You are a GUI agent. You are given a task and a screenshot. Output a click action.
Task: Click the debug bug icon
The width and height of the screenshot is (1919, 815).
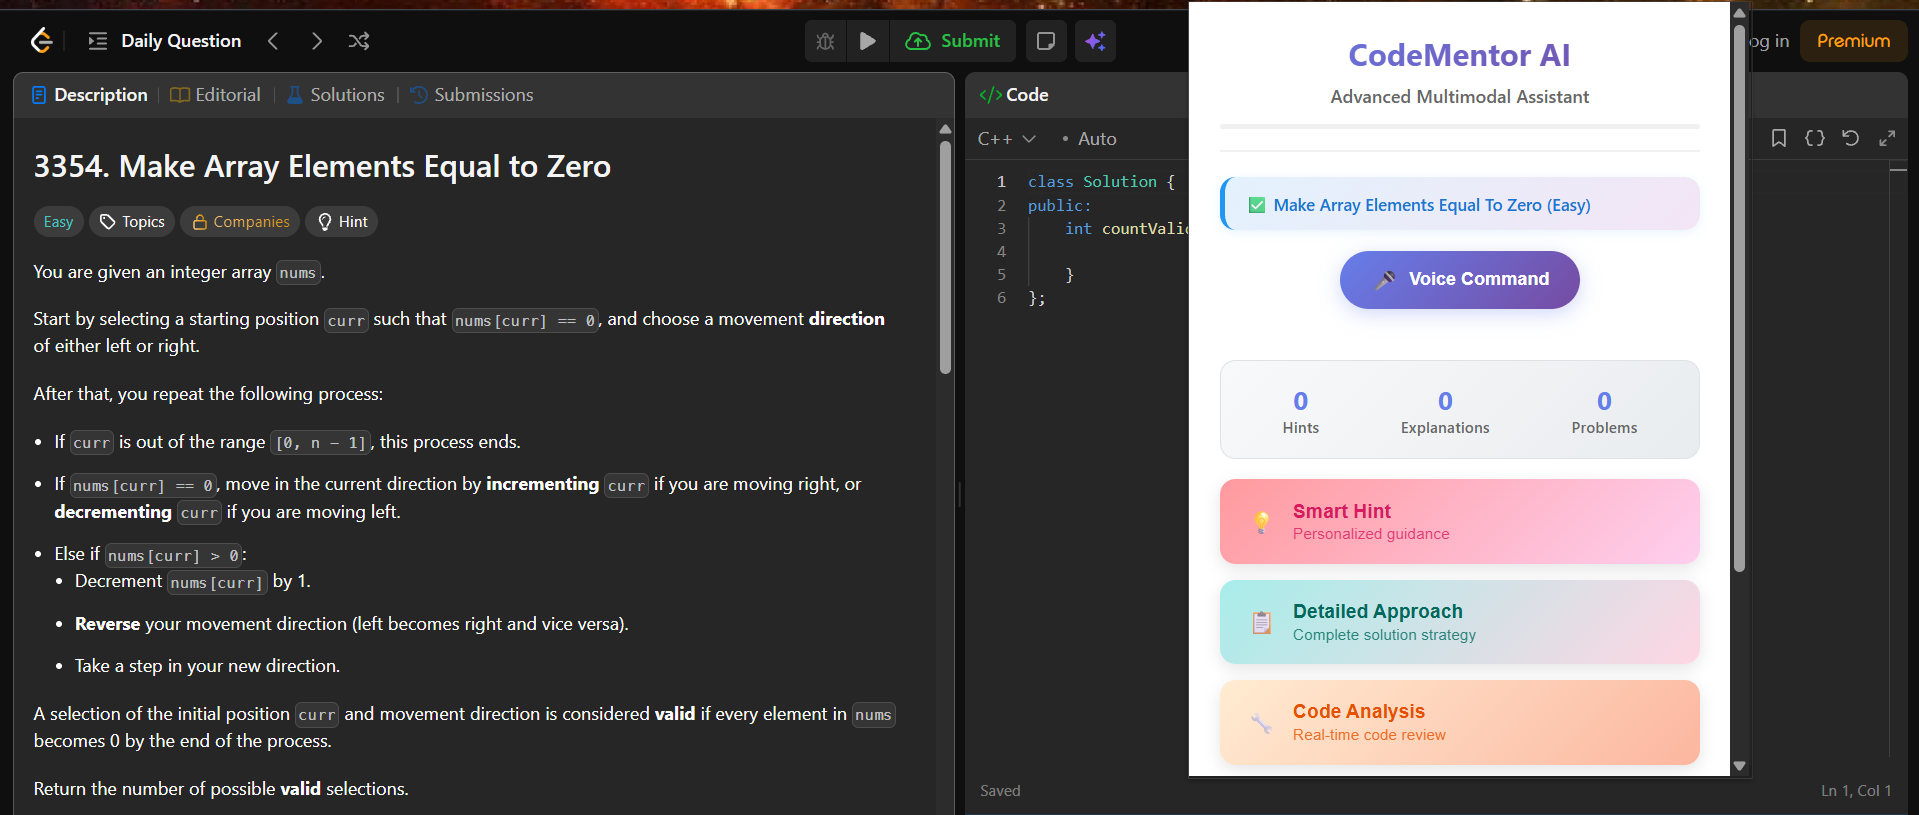pos(825,41)
